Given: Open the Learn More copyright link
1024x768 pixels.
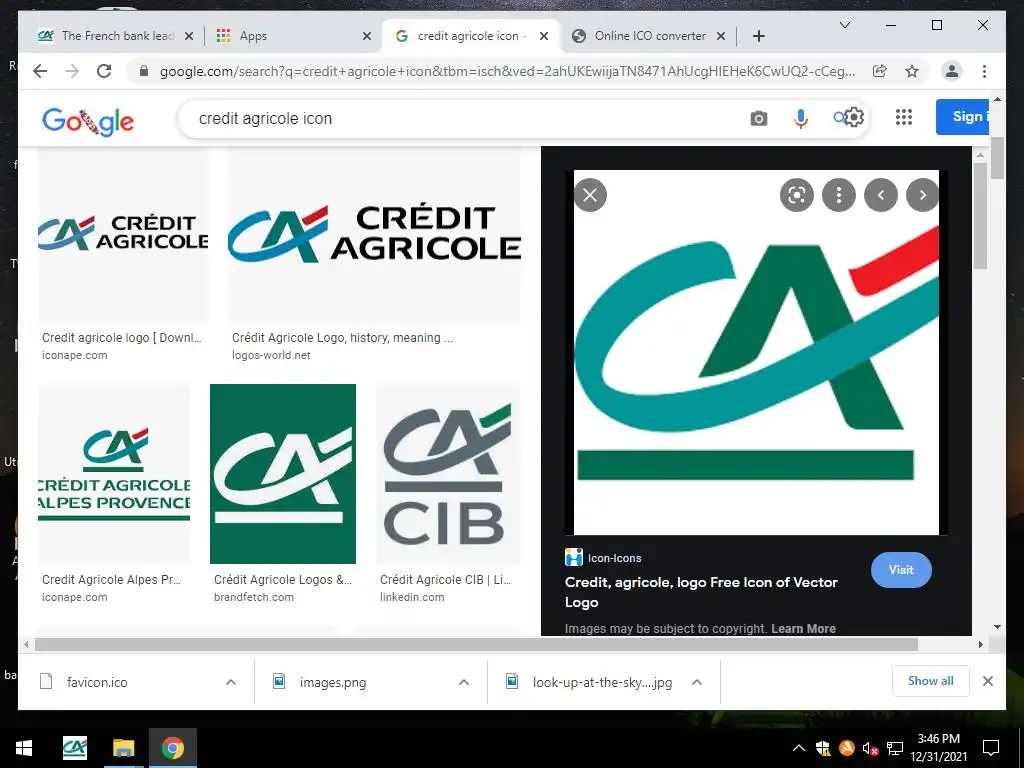Looking at the screenshot, I should point(803,628).
